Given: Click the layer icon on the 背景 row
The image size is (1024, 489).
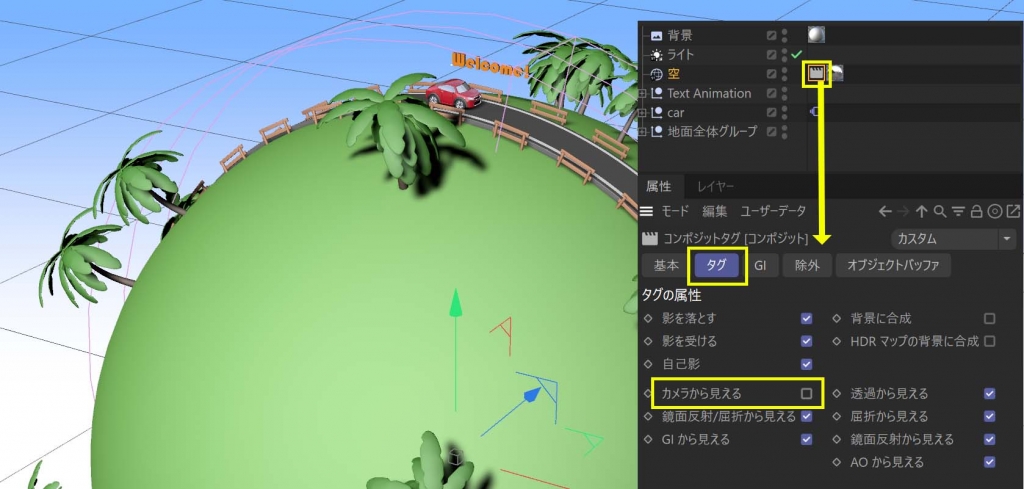Looking at the screenshot, I should click(x=772, y=36).
